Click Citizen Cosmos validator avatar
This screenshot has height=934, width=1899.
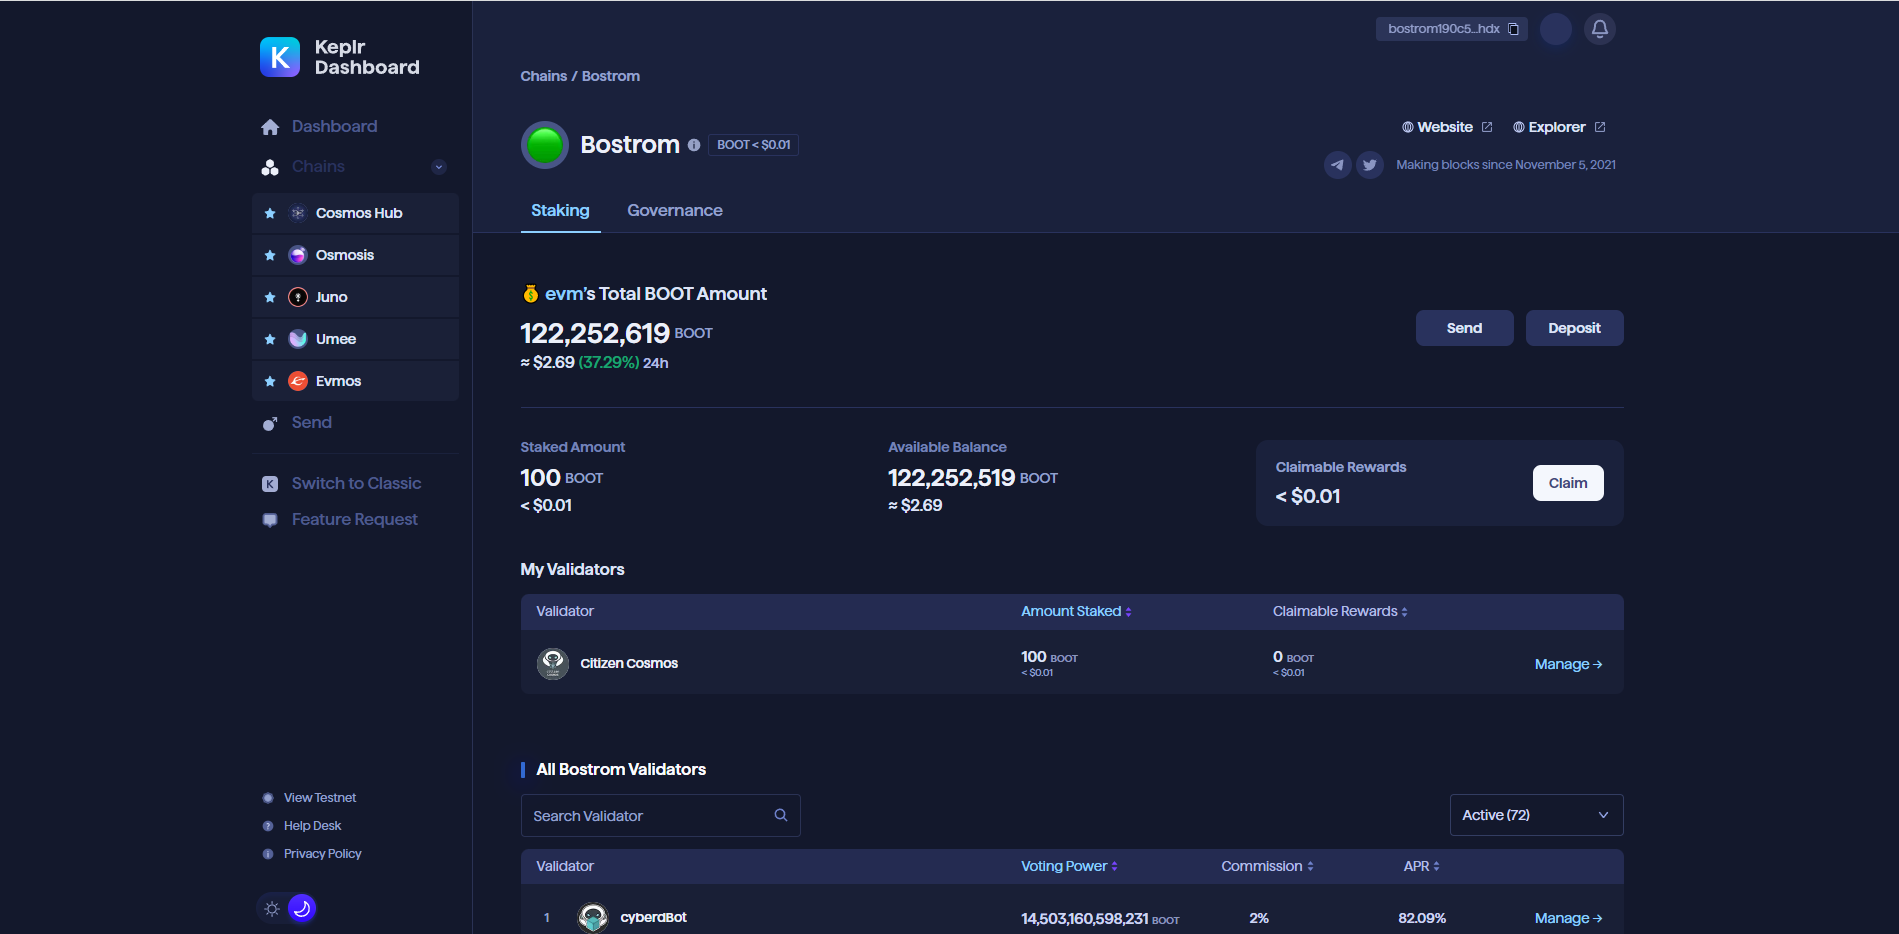(553, 663)
